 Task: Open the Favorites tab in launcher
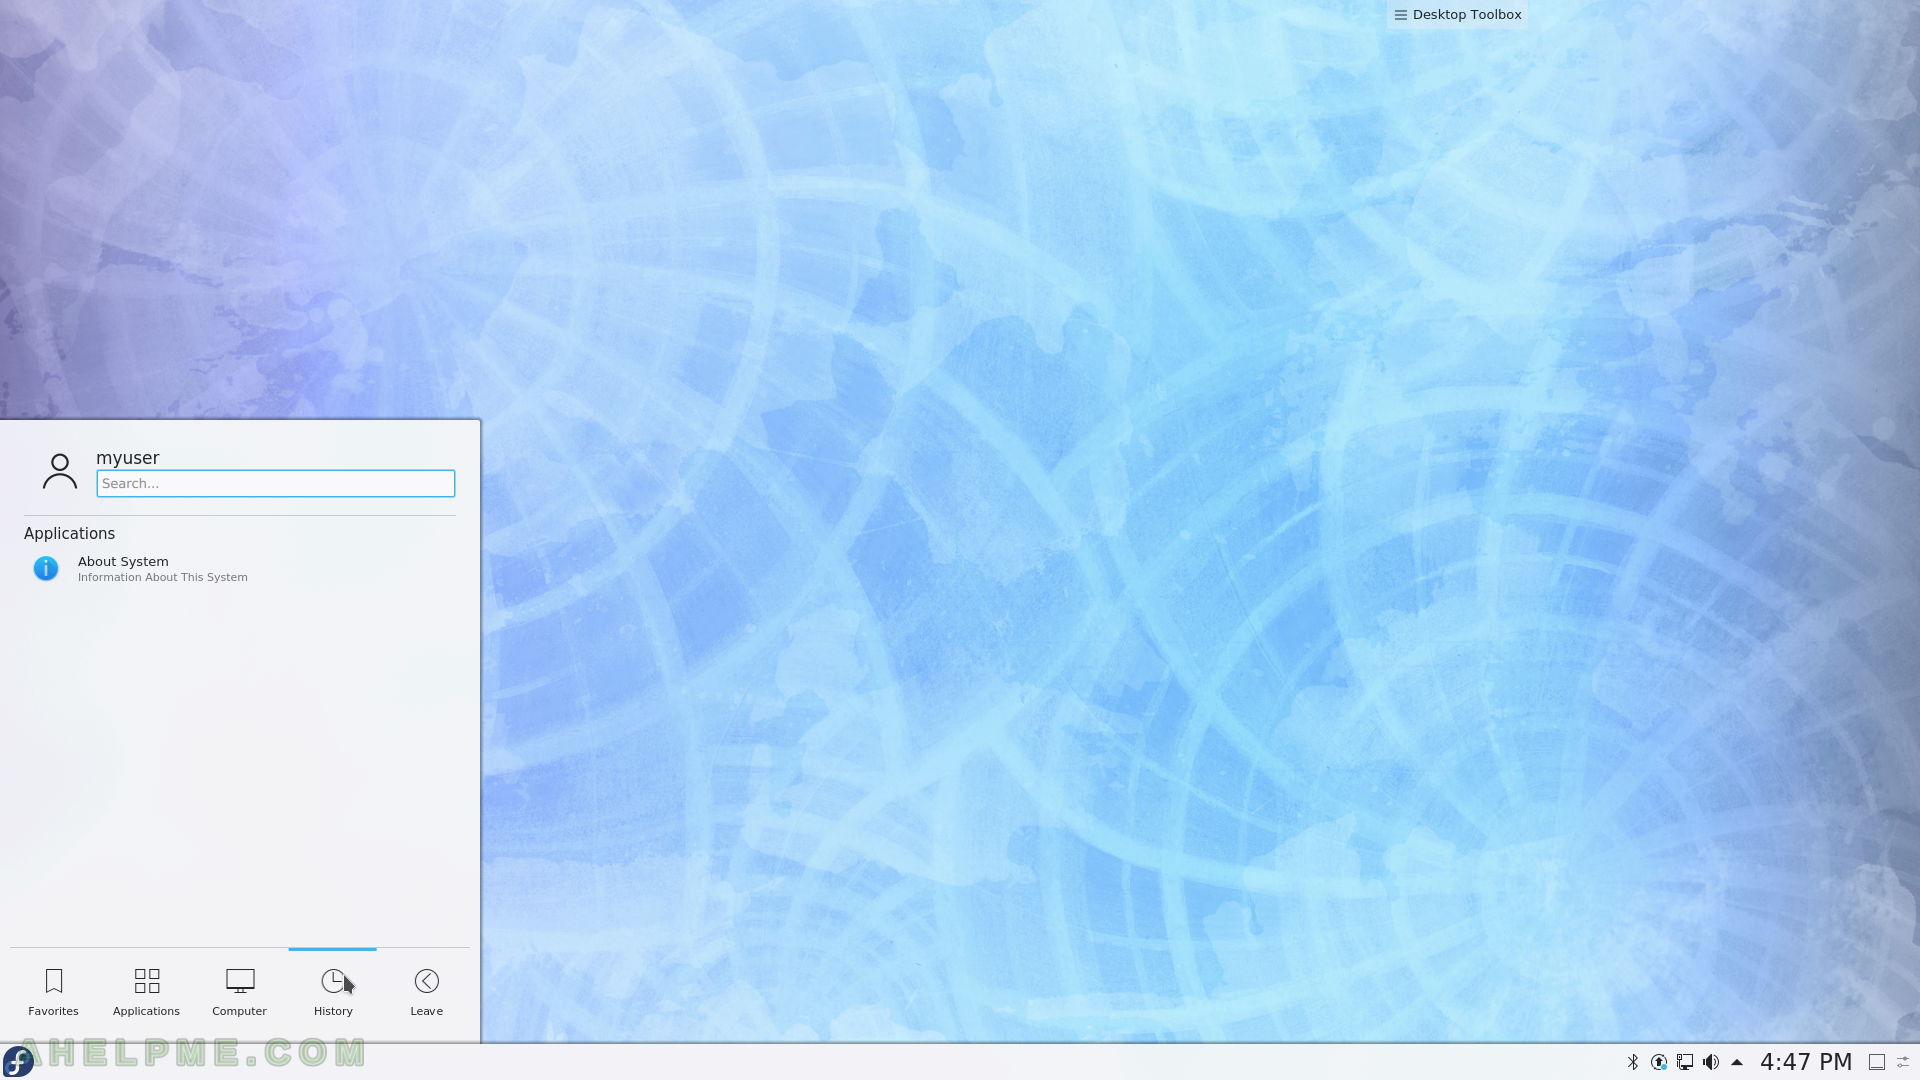tap(53, 992)
